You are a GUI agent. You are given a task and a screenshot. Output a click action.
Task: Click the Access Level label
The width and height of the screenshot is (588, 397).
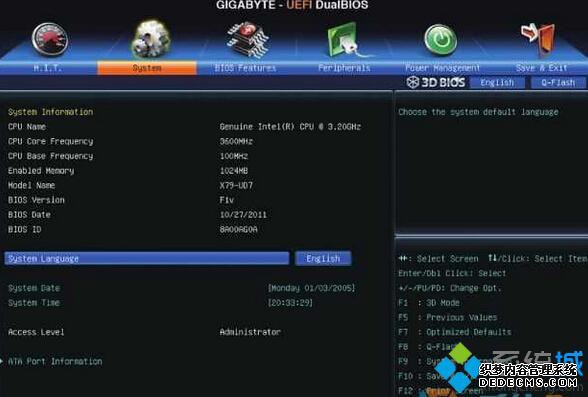(x=36, y=332)
